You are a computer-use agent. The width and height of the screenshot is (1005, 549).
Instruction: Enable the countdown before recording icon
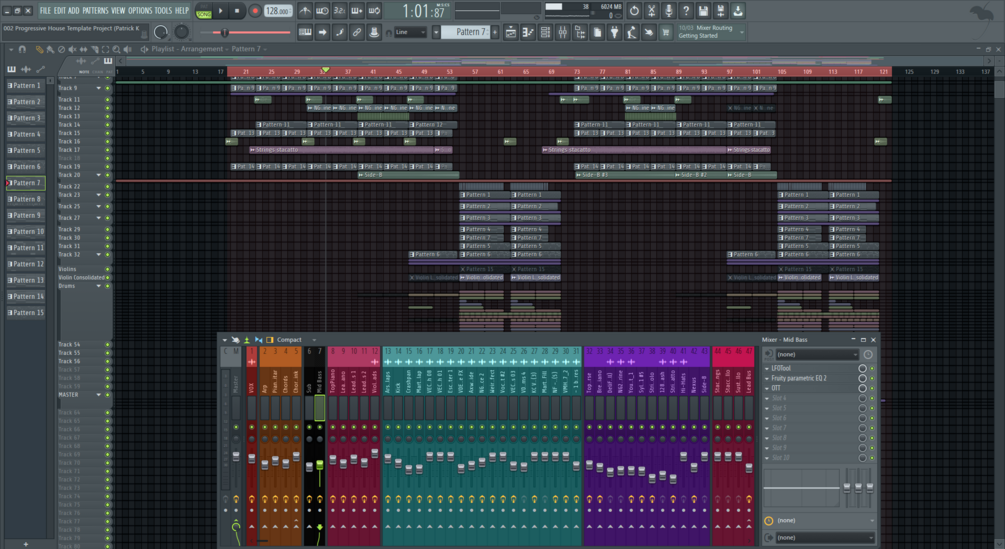click(x=340, y=11)
